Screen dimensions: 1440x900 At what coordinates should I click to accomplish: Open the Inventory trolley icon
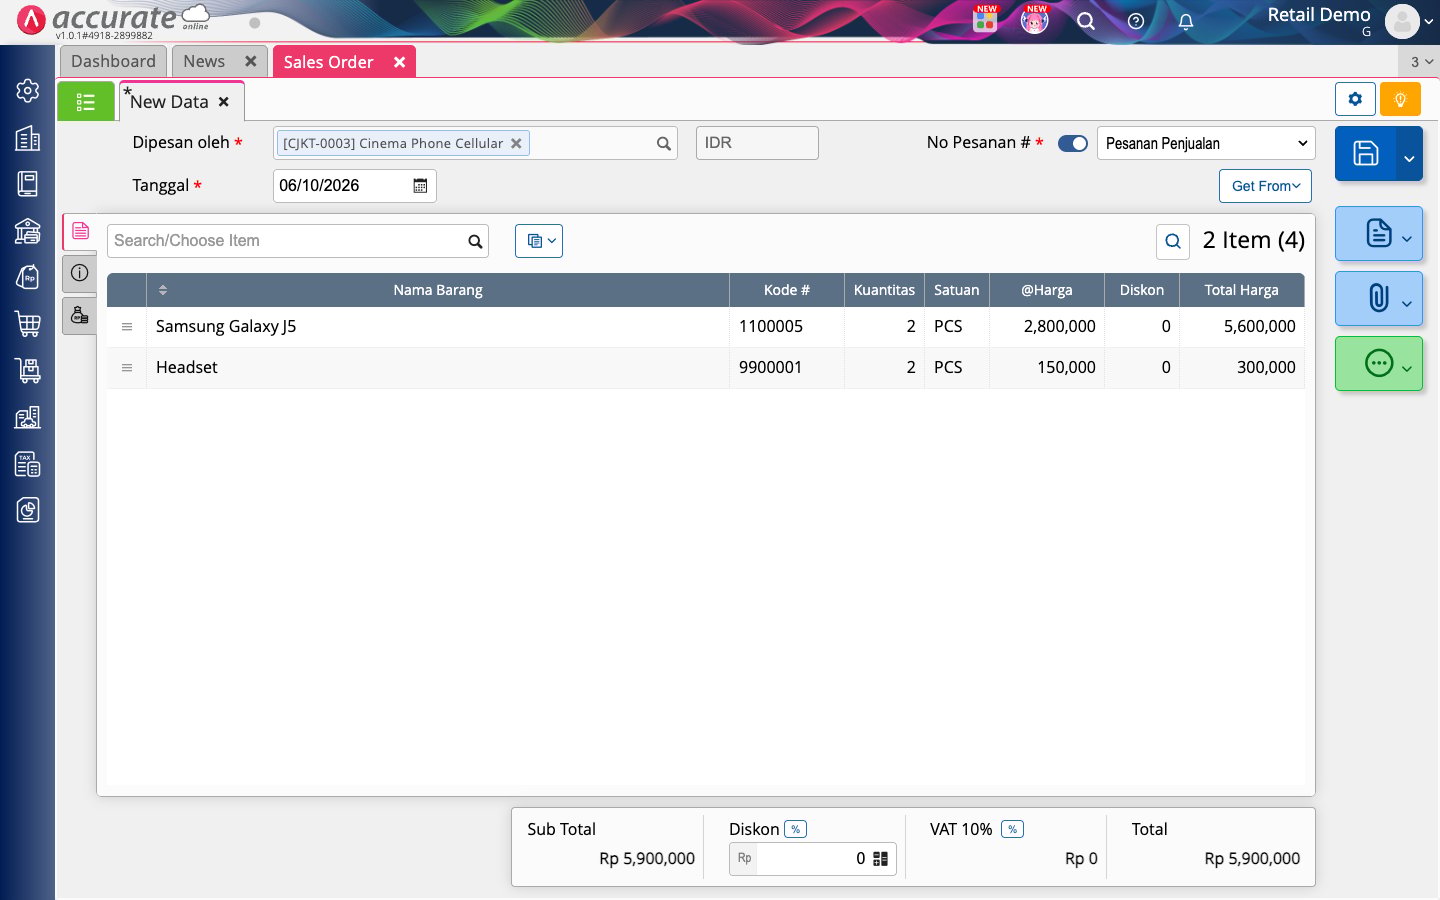pyautogui.click(x=28, y=370)
